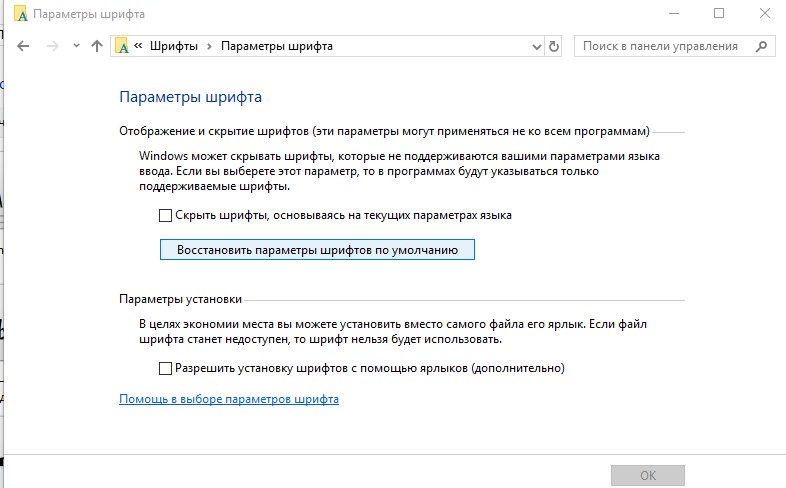Enable Скрыть шрифты checkbox

165,215
